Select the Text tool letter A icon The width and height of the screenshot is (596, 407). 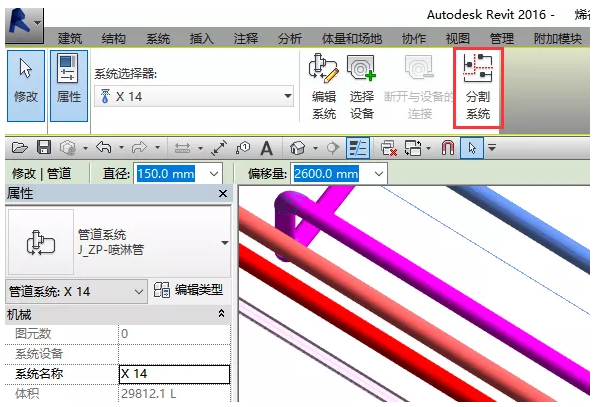pyautogui.click(x=267, y=148)
